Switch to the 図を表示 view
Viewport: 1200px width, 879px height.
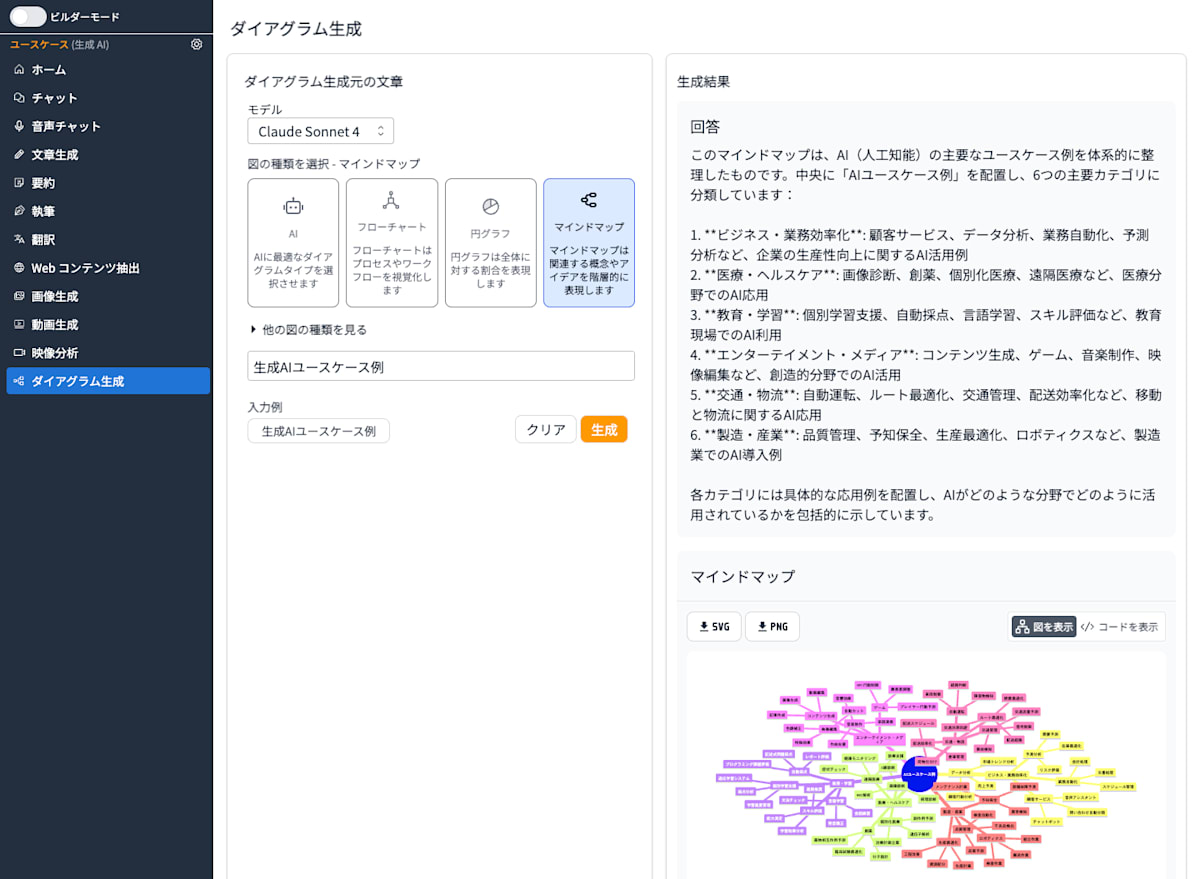(1044, 627)
